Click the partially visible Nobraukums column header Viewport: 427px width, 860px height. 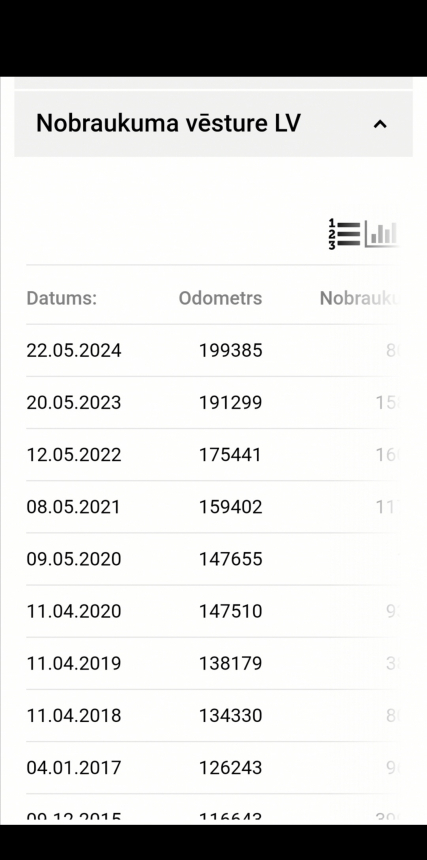(359, 298)
